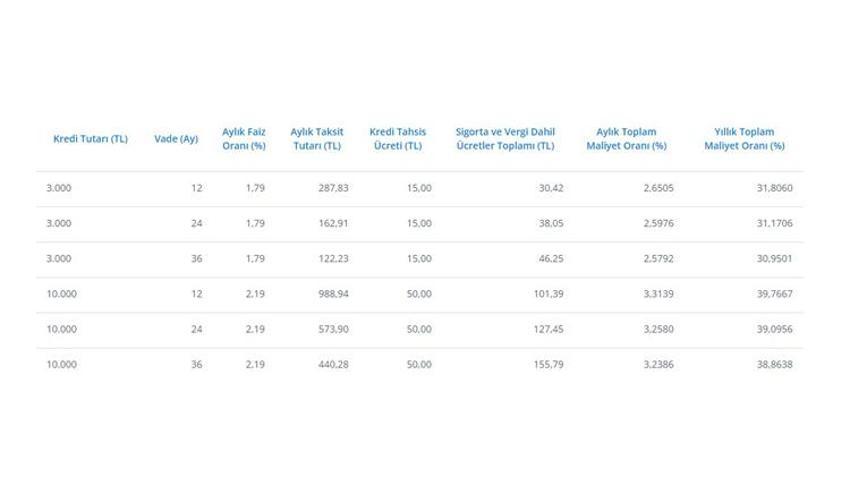The width and height of the screenshot is (850, 477).
Task: Select the fees total 38,05
Action: point(551,223)
